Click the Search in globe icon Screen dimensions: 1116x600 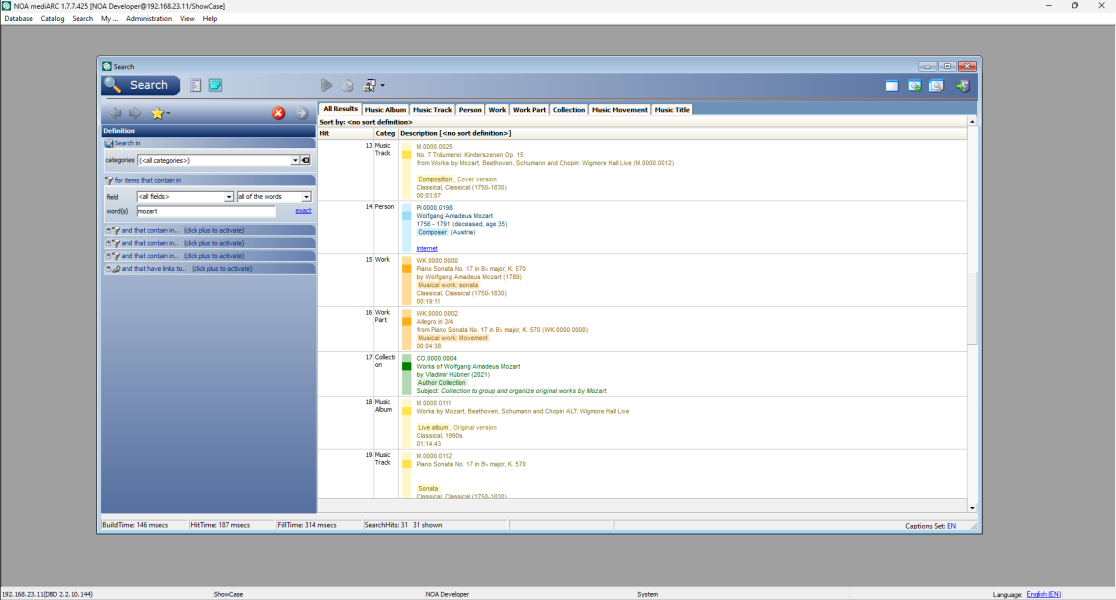[x=109, y=143]
